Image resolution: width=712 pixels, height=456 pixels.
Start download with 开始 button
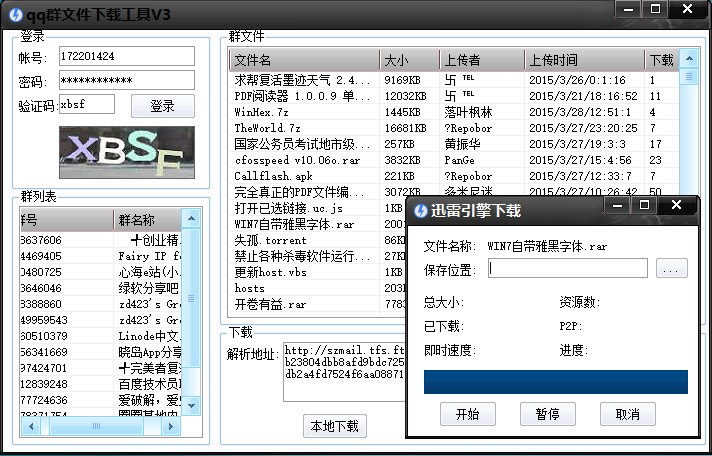click(468, 414)
